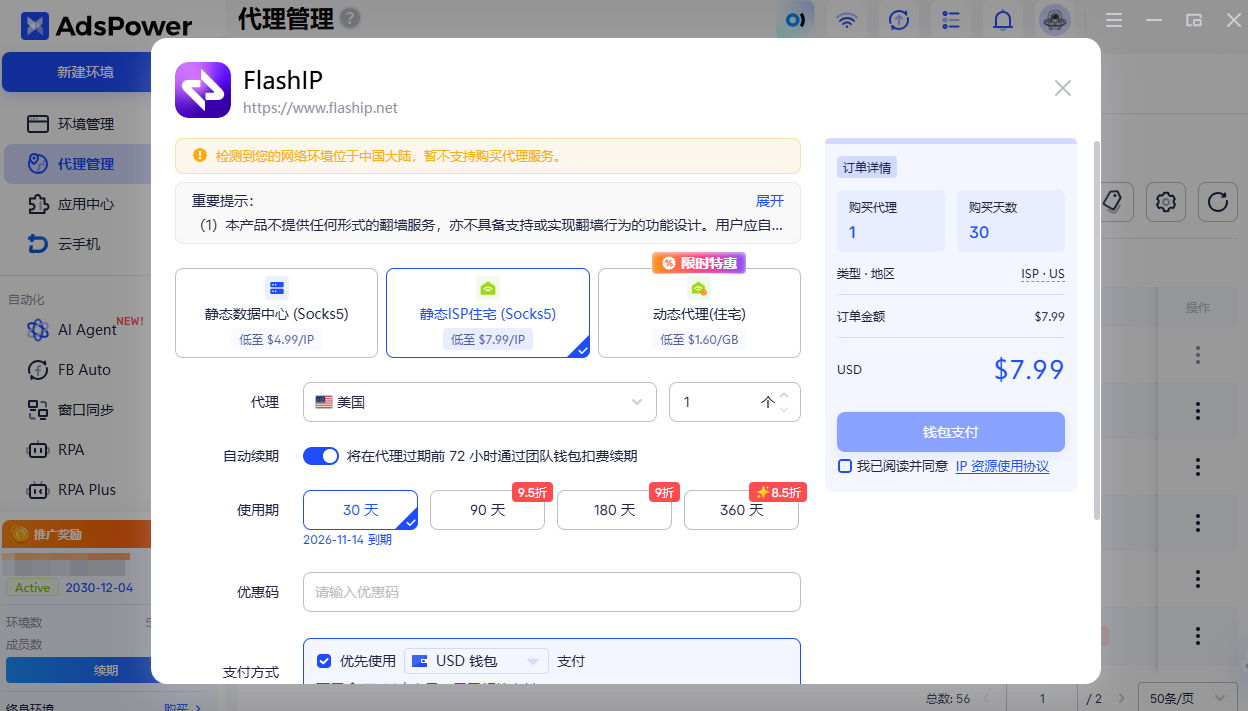1248x711 pixels.
Task: Open more options for first table row
Action: coord(1197,354)
